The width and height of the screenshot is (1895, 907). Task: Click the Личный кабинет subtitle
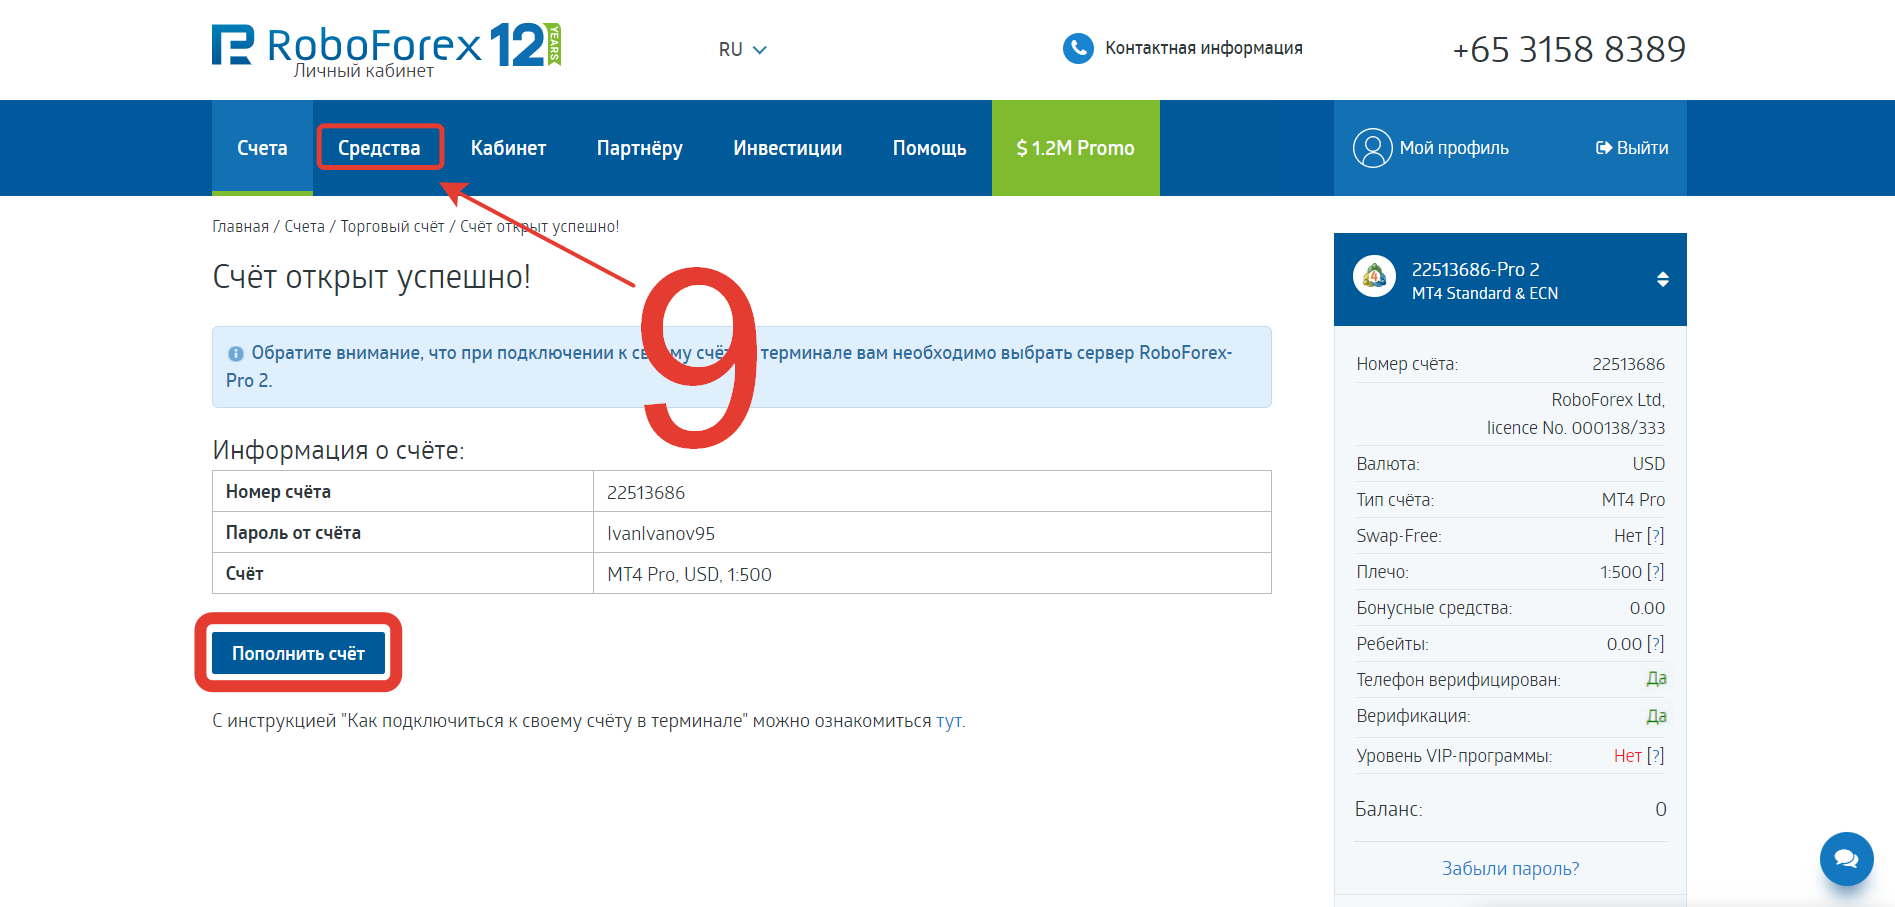click(x=363, y=71)
